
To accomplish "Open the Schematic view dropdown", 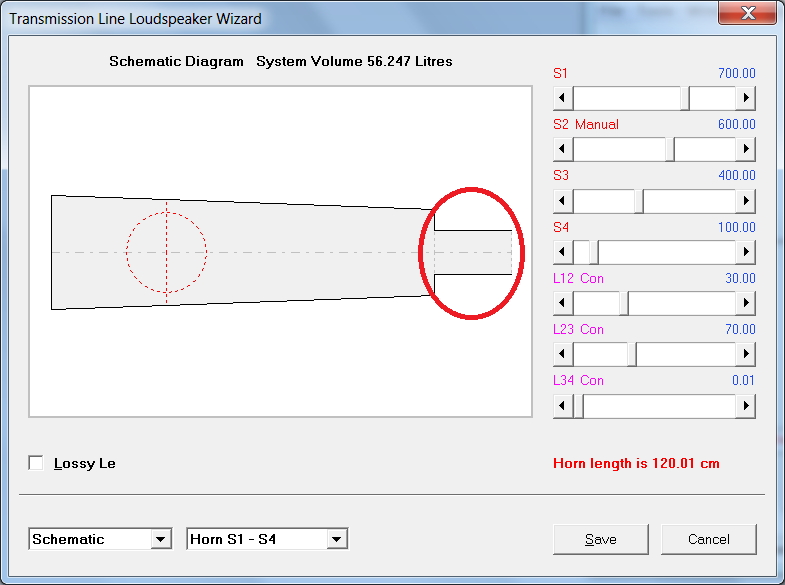I will point(161,539).
